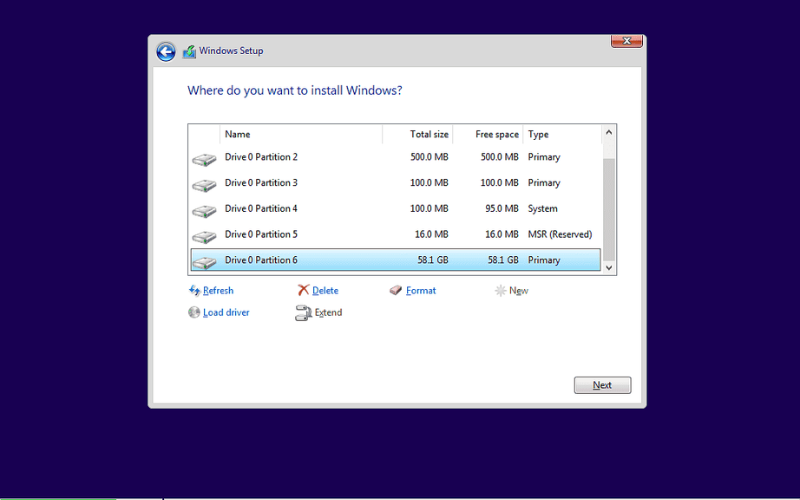Click the red X Delete icon
Image resolution: width=800 pixels, height=500 pixels.
pyautogui.click(x=304, y=290)
